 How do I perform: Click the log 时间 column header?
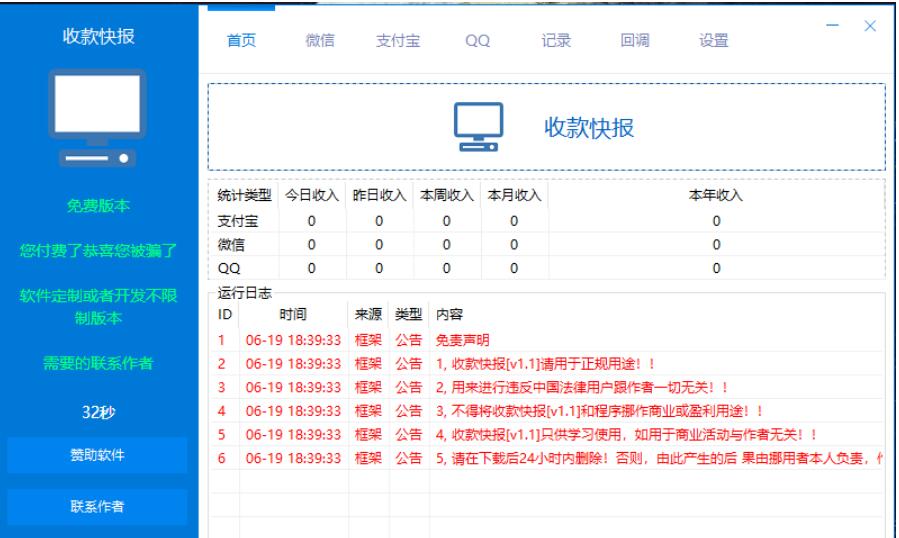[x=293, y=314]
